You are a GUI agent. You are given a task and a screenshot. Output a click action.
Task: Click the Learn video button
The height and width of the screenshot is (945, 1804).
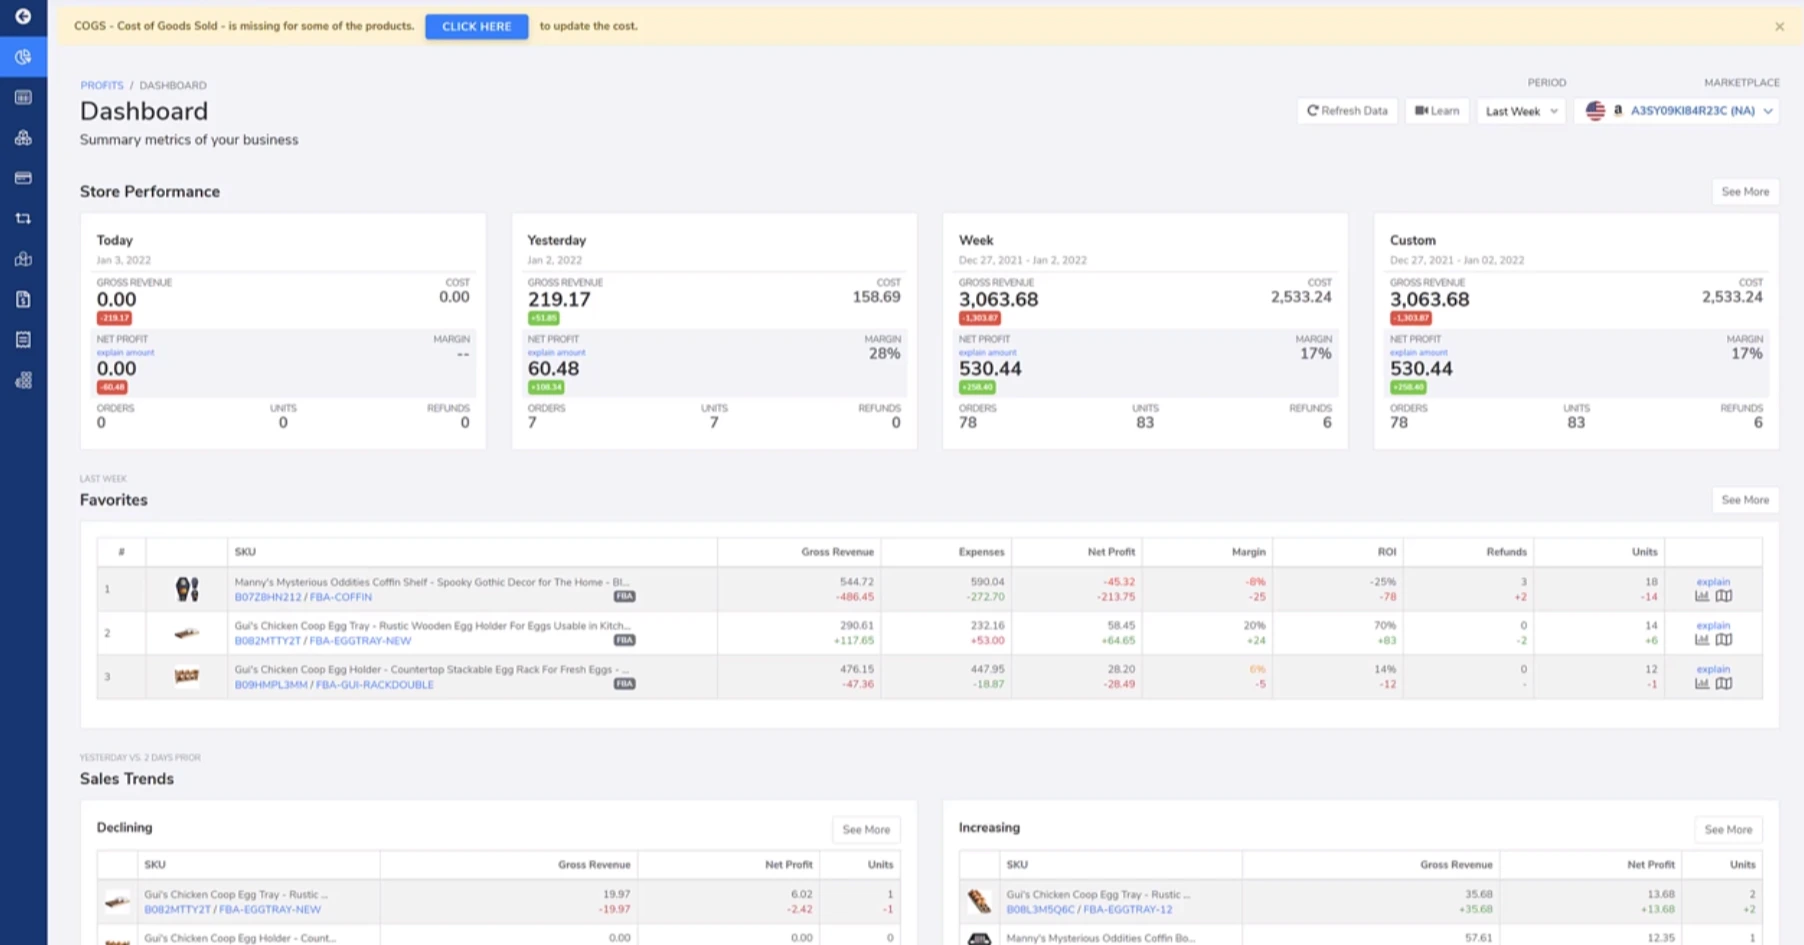1437,111
